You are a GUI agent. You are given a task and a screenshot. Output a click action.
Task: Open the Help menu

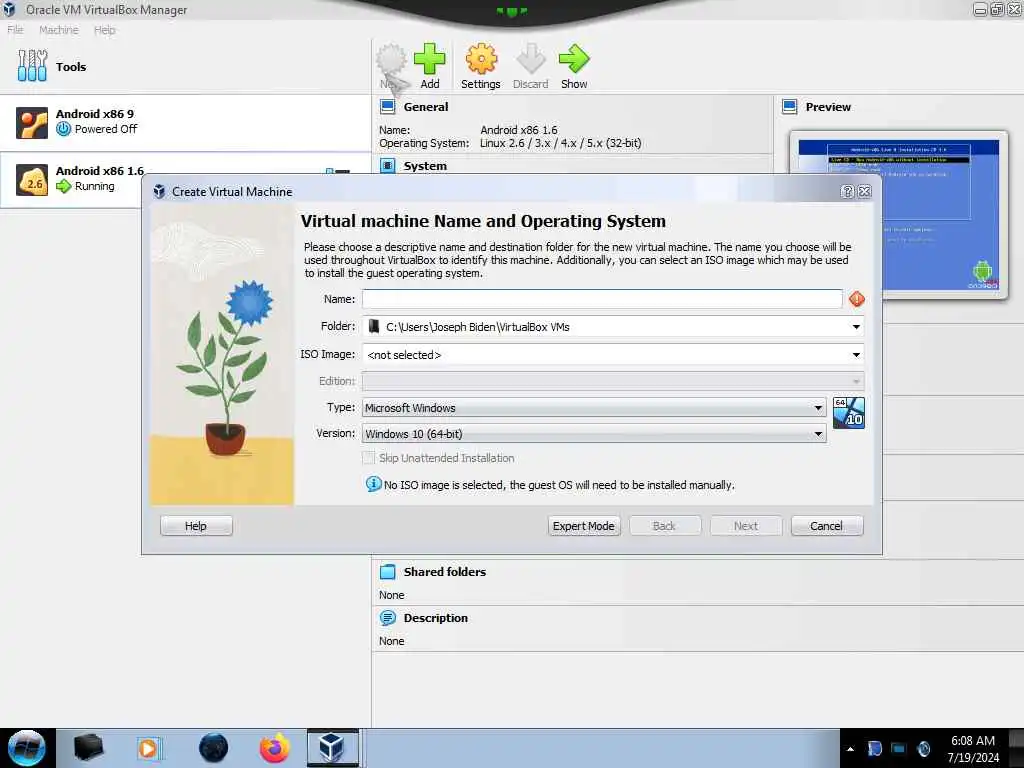point(104,30)
